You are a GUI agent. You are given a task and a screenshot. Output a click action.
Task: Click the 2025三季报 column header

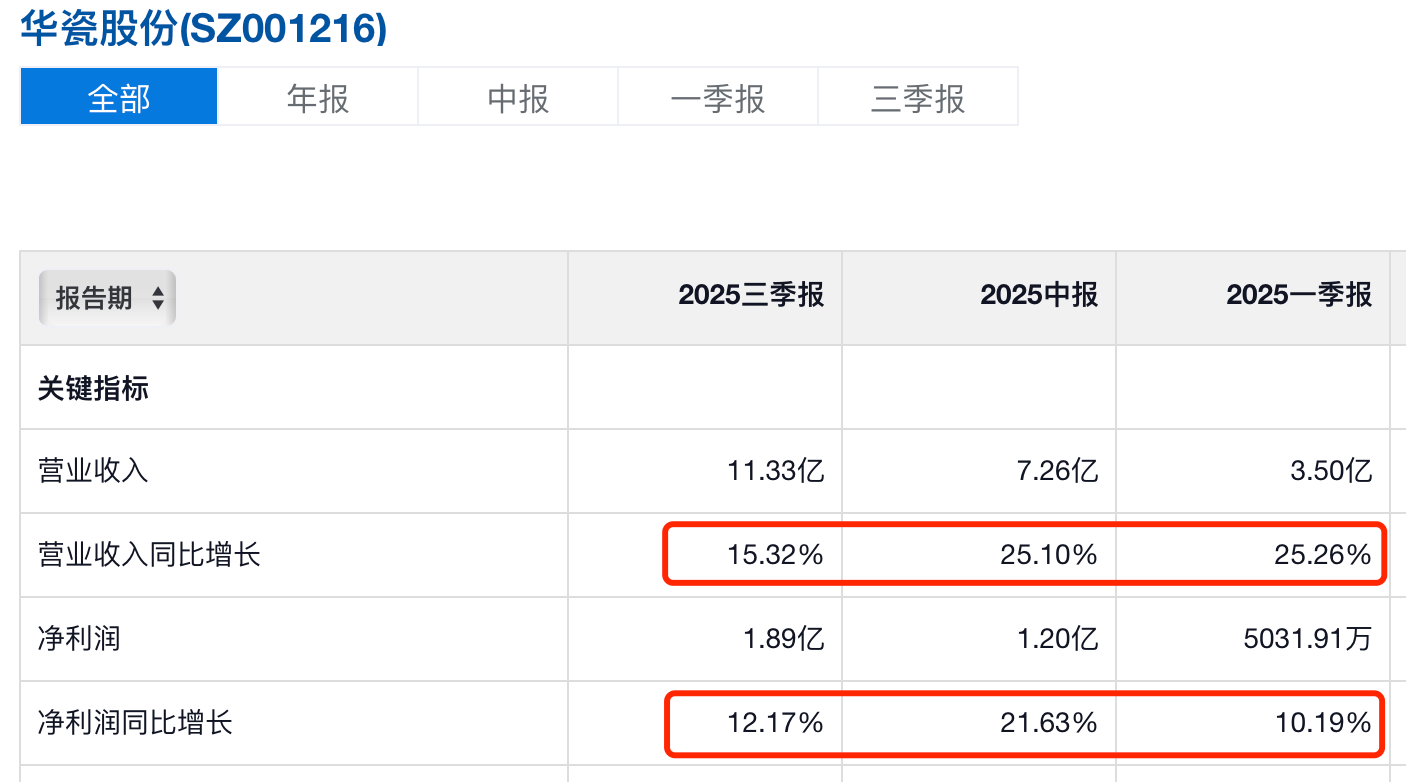750,295
